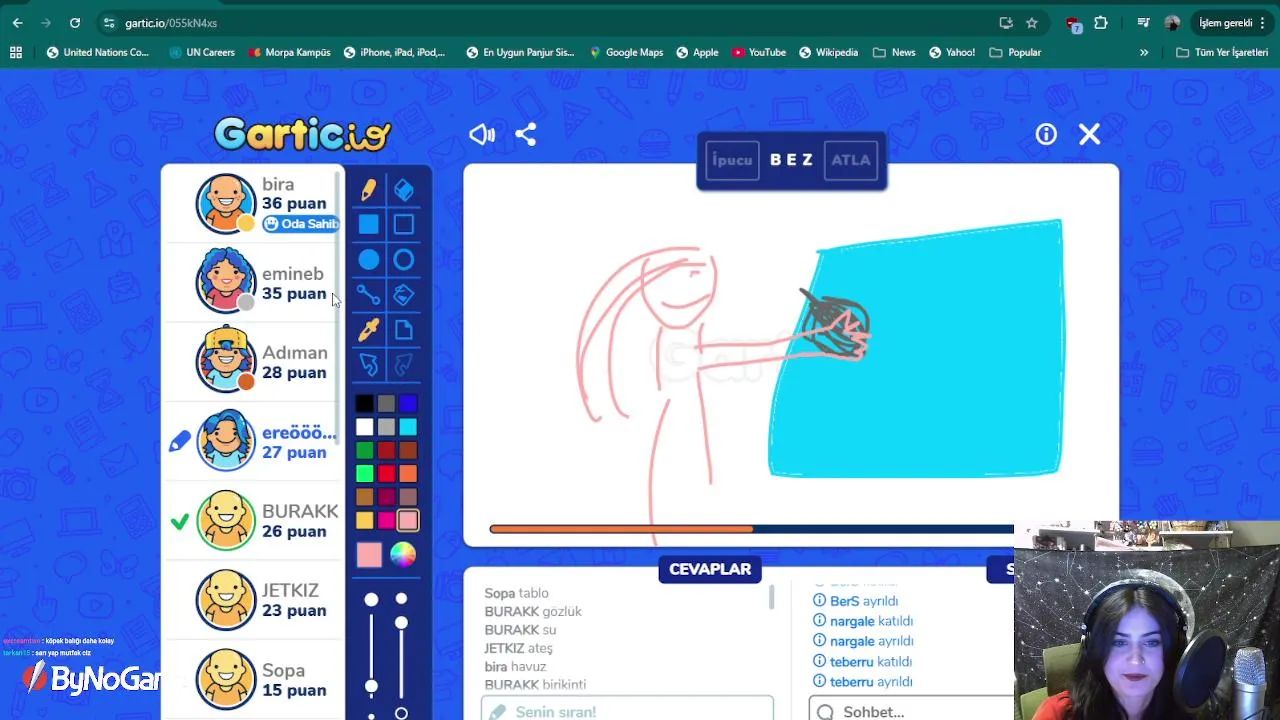Open the rainbow custom color wheel
The image size is (1280, 720).
click(403, 556)
